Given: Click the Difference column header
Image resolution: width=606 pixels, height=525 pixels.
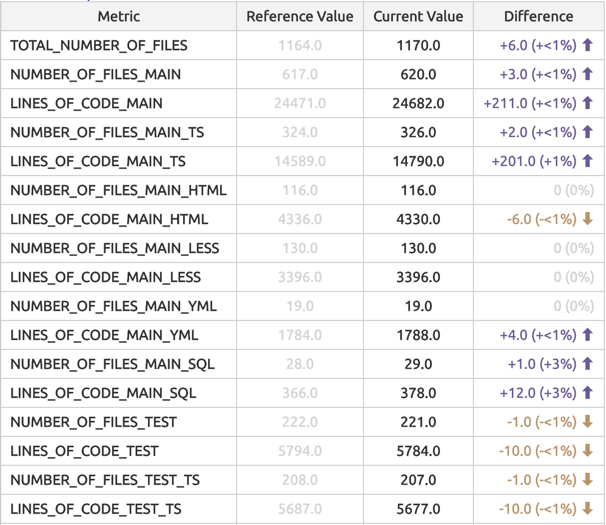Looking at the screenshot, I should [x=539, y=16].
